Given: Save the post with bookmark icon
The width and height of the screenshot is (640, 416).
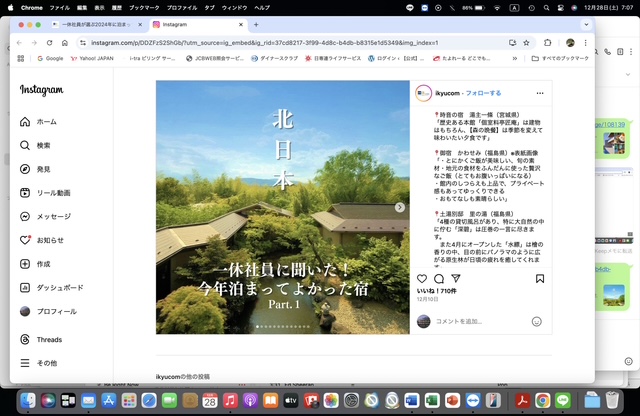Looking at the screenshot, I should coord(540,278).
